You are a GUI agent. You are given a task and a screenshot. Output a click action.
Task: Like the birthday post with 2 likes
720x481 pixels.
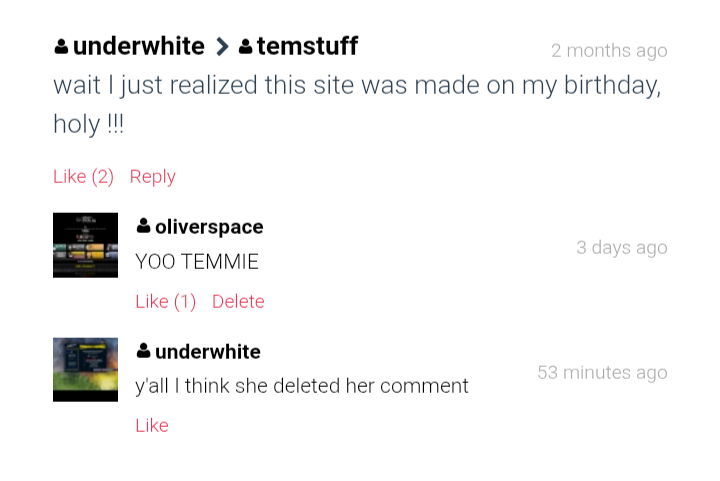tap(83, 177)
